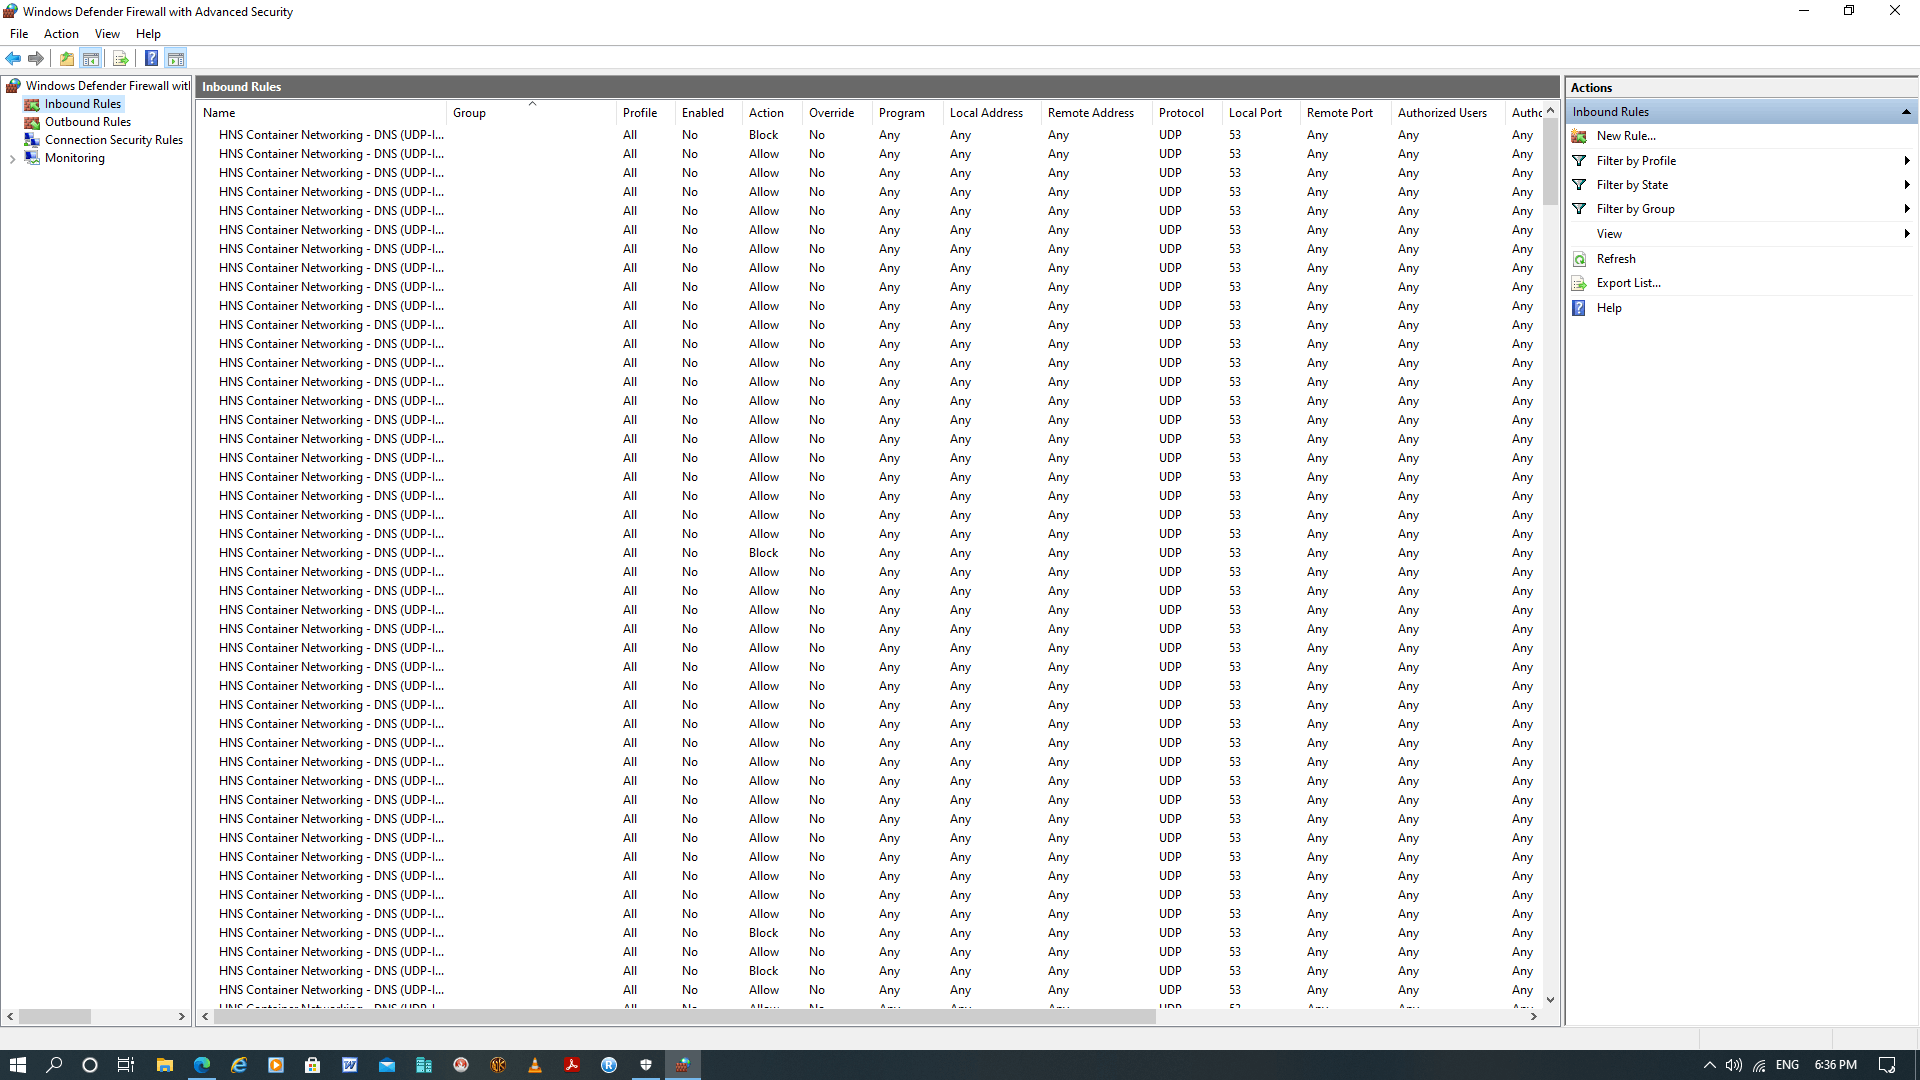1920x1080 pixels.
Task: Toggle the Show/Hide Console Tree icon
Action: point(91,58)
